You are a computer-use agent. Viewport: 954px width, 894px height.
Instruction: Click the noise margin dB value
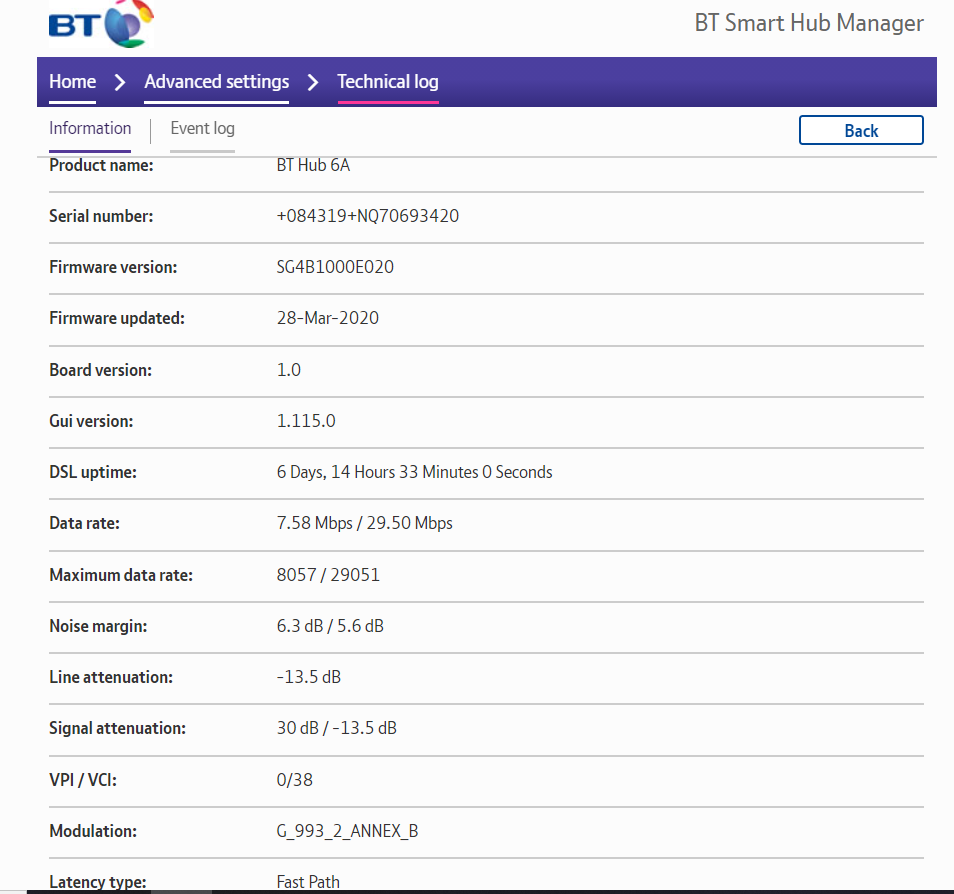pyautogui.click(x=330, y=627)
